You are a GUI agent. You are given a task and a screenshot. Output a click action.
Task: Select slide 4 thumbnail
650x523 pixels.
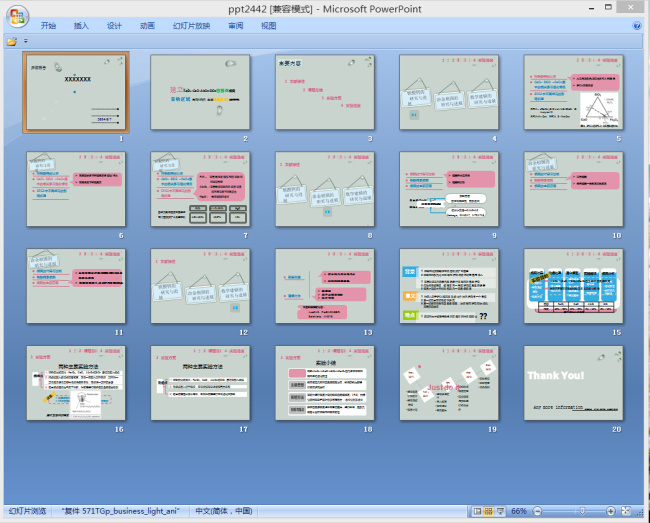coord(449,92)
